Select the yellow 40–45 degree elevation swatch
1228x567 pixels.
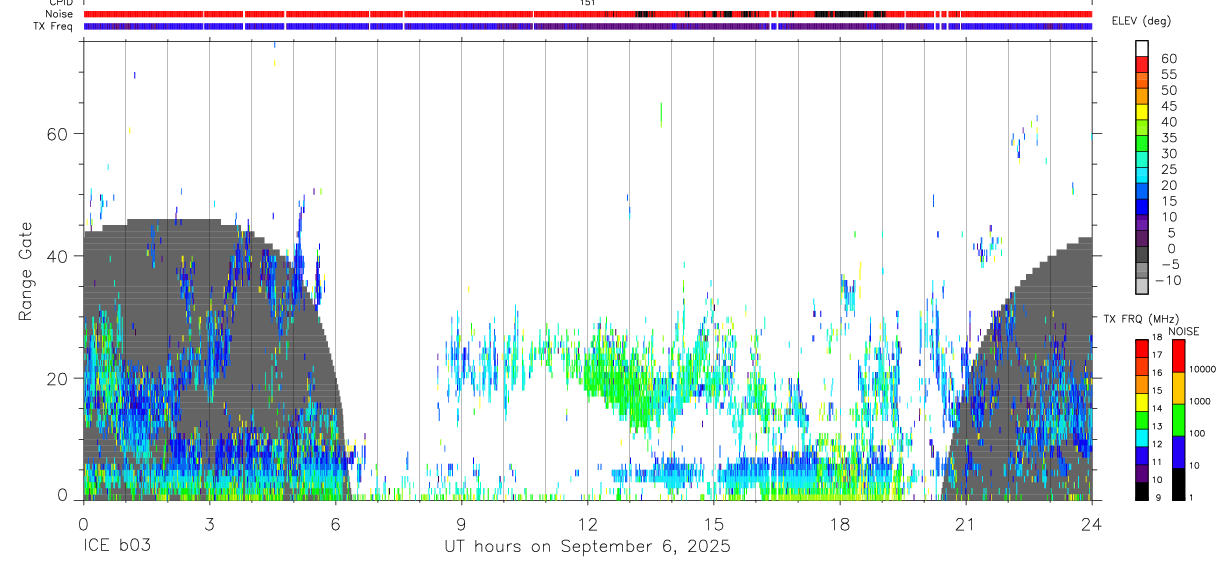(1142, 113)
